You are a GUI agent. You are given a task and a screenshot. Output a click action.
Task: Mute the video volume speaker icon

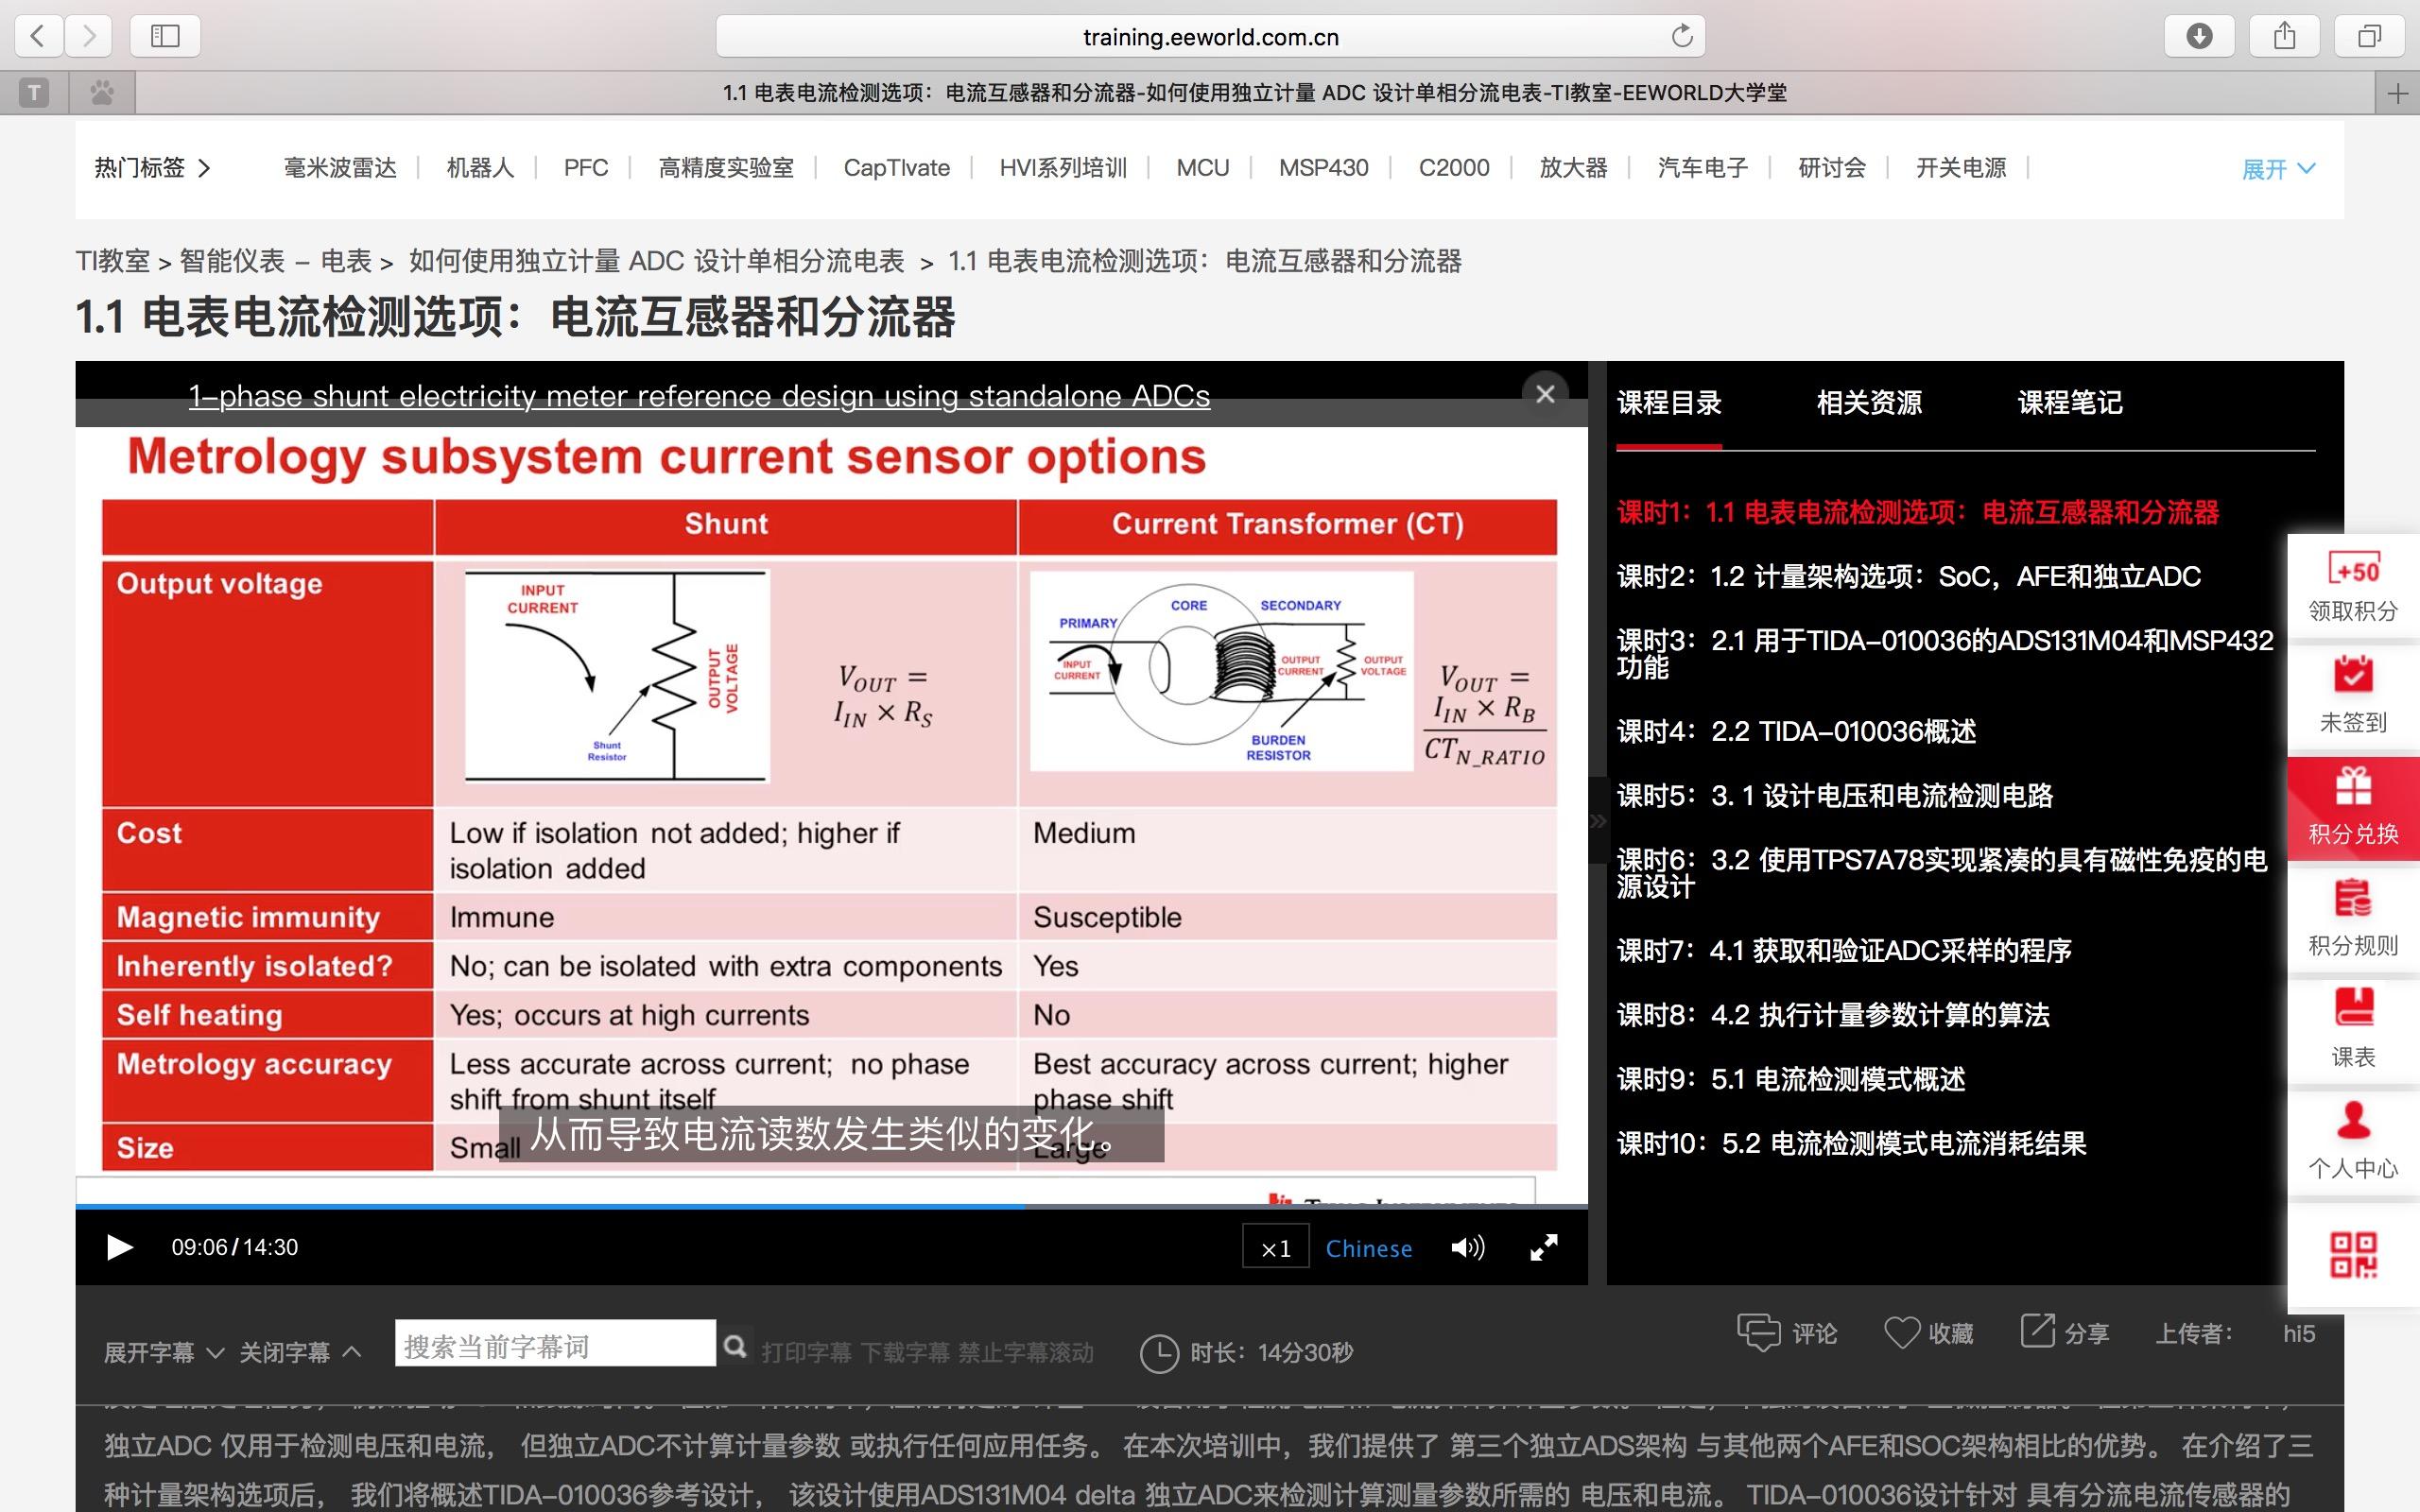pyautogui.click(x=1467, y=1247)
